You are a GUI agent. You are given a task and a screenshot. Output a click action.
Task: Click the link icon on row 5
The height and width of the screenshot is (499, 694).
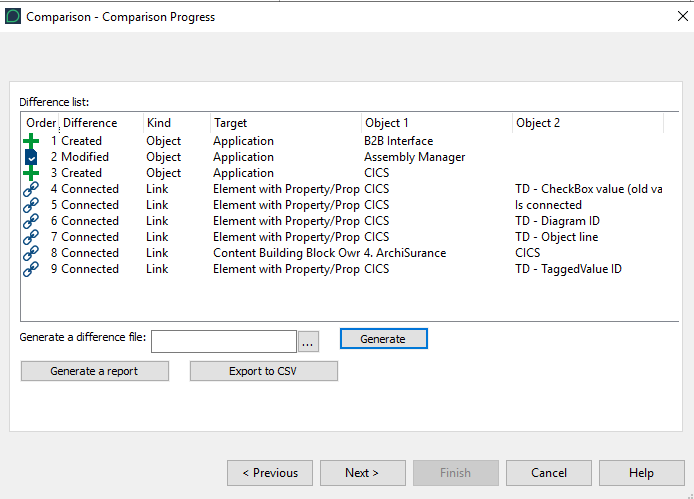31,205
